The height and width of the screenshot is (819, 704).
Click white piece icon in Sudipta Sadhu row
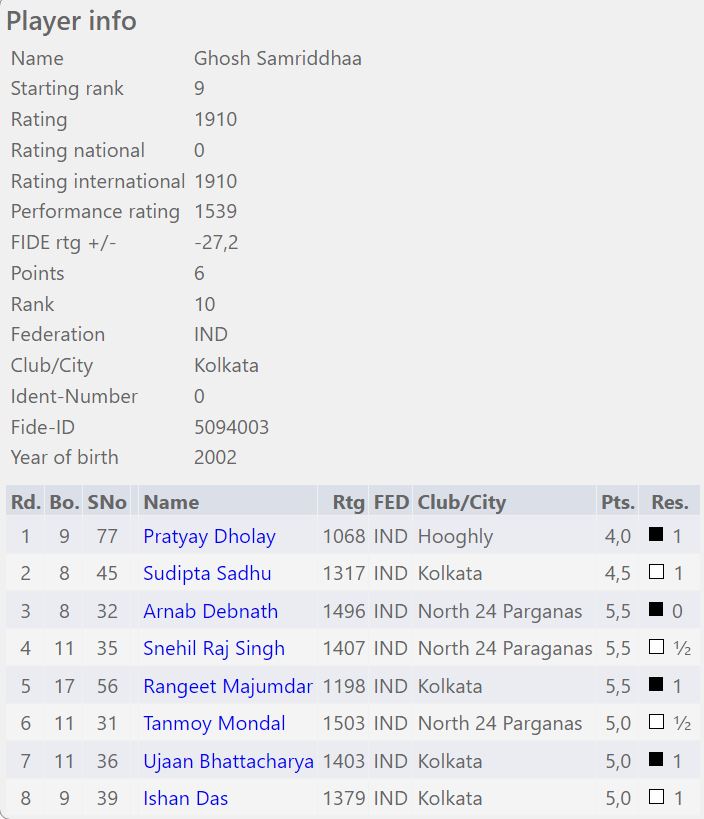point(656,572)
